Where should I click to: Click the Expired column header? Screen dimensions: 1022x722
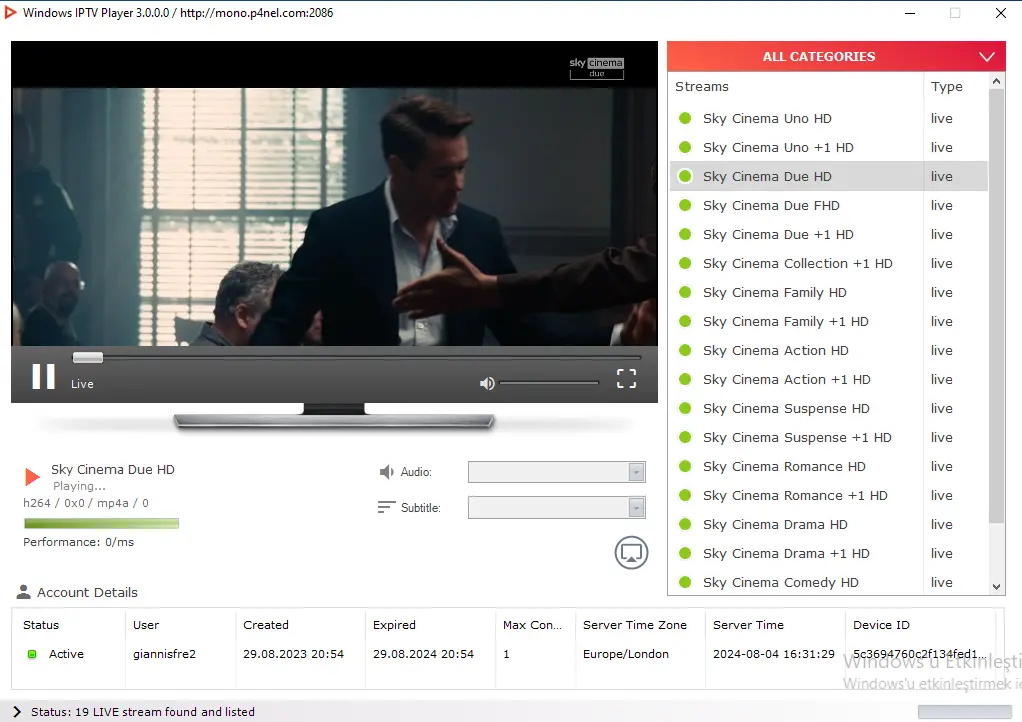(394, 625)
